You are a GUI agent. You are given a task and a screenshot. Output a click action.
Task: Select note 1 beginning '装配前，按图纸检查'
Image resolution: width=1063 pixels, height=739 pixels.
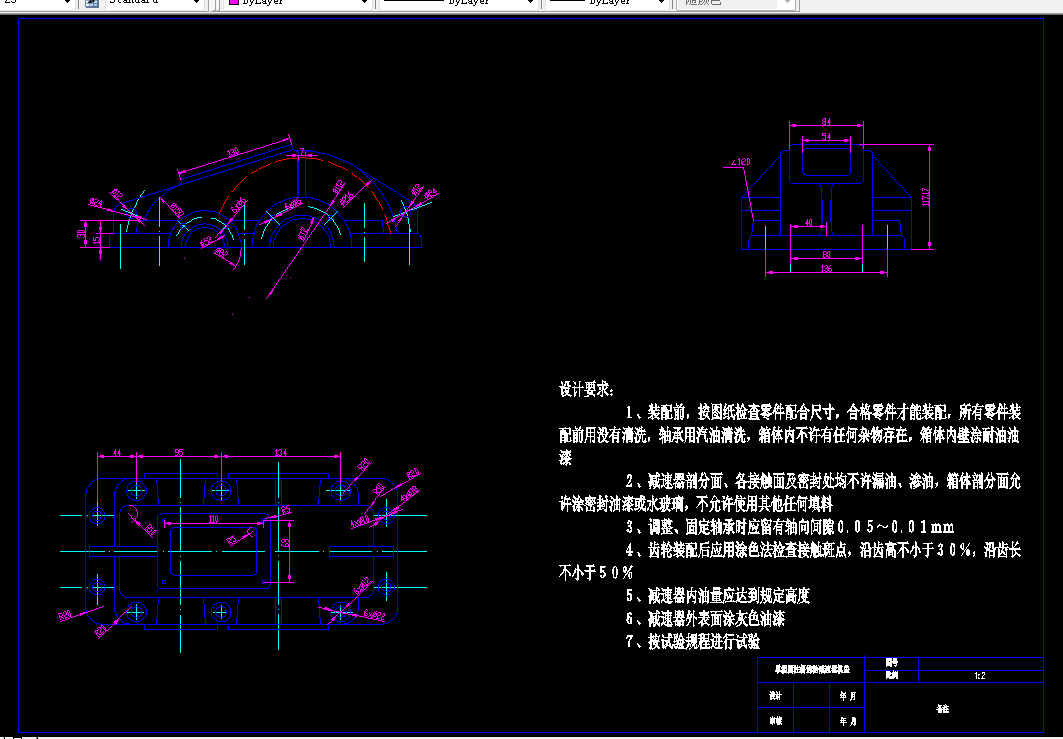[x=790, y=435]
